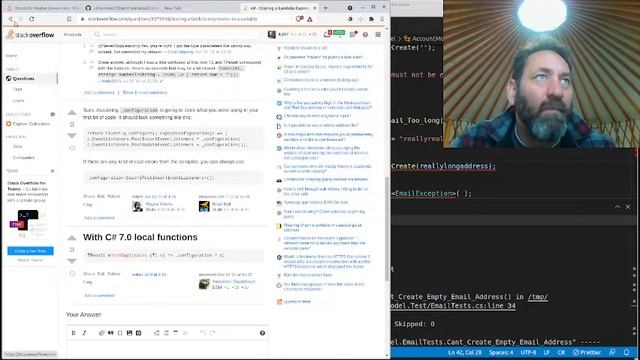Upvote the "With C# 7.0 local functions" answer
This screenshot has width=640, height=360.
coord(72,238)
